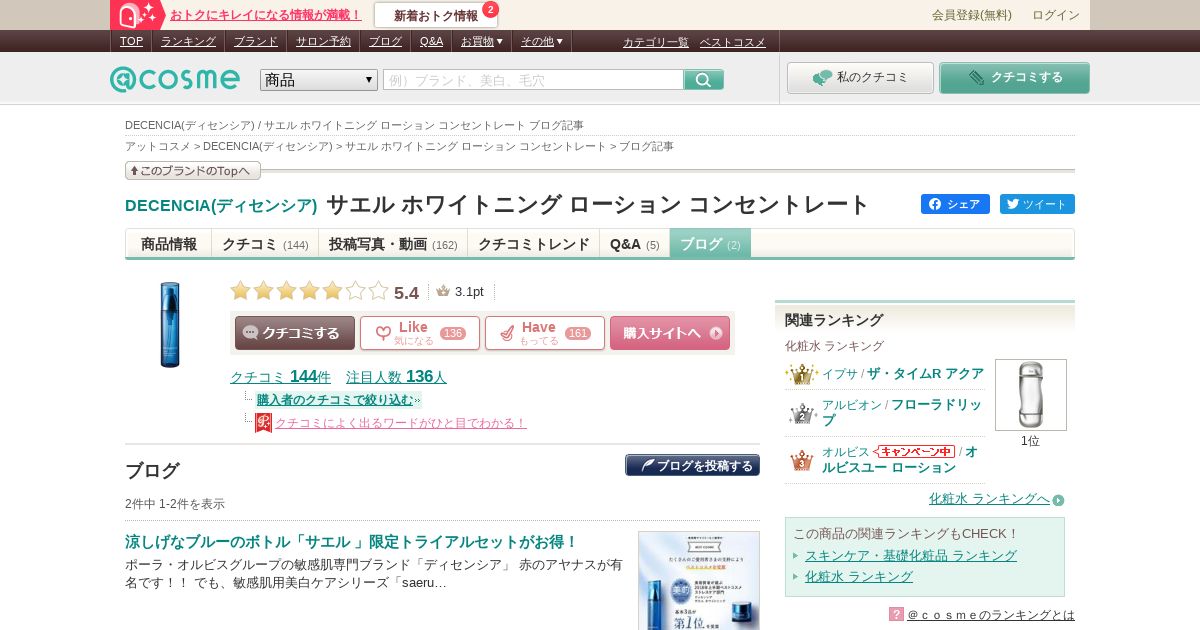Click おトクにキレイになる情報が満載 link

(x=265, y=15)
